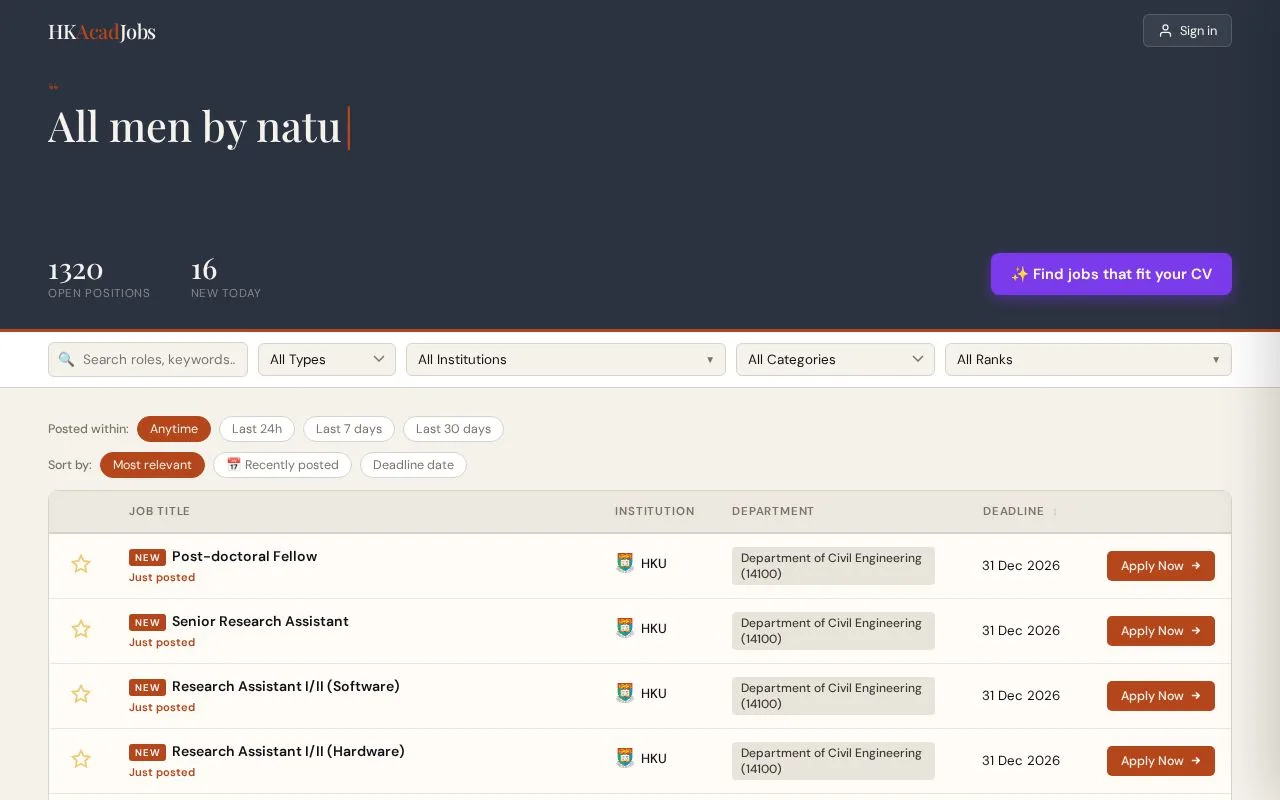Filter posted within Last 7 days
The width and height of the screenshot is (1280, 800).
(x=349, y=429)
